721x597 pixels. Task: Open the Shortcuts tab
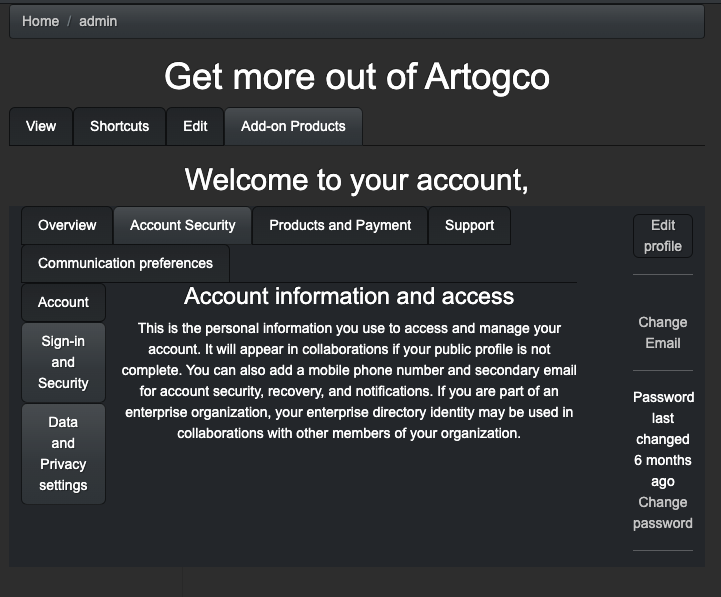(120, 126)
